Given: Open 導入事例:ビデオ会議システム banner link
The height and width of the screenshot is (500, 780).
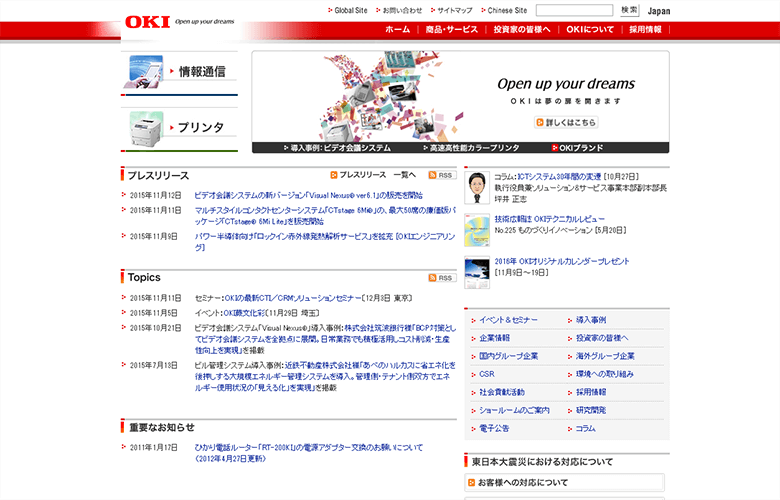Looking at the screenshot, I should click(x=337, y=148).
